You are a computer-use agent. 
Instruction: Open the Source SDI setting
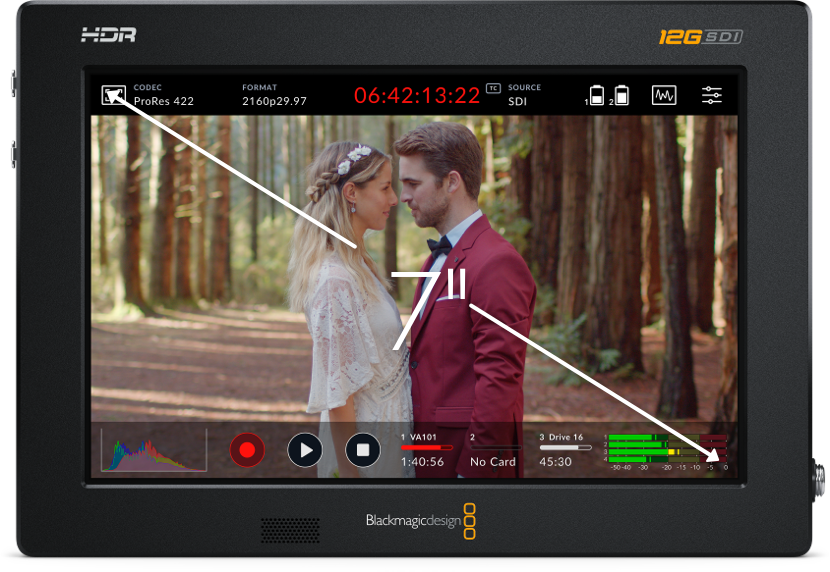point(525,95)
